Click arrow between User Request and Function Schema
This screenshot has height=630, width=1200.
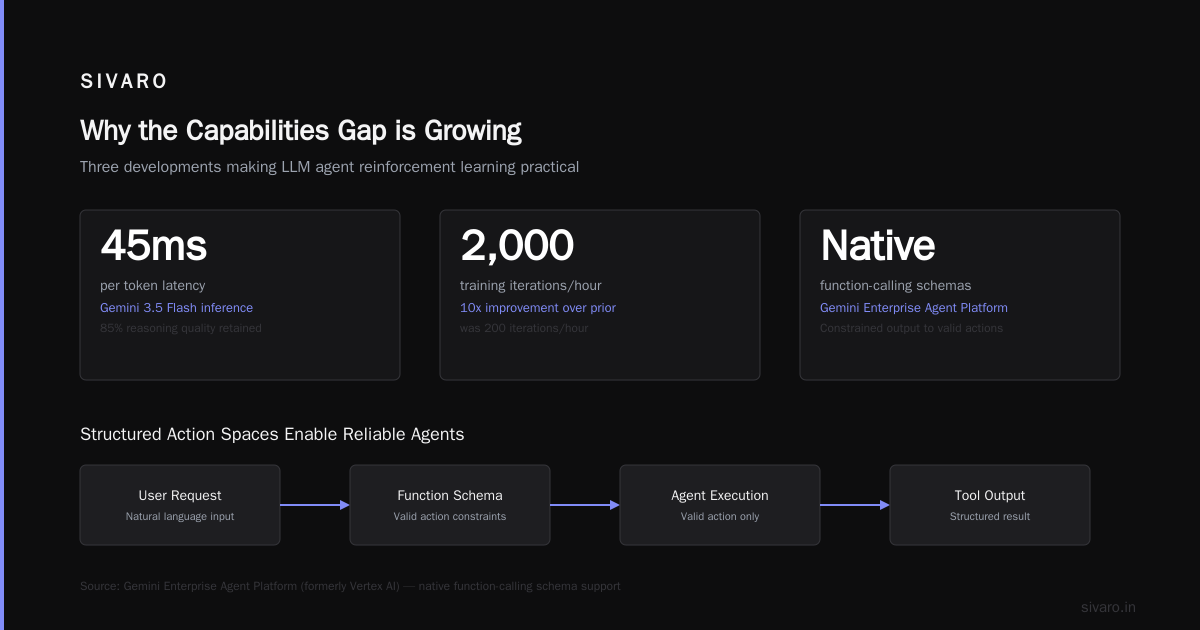coord(315,505)
